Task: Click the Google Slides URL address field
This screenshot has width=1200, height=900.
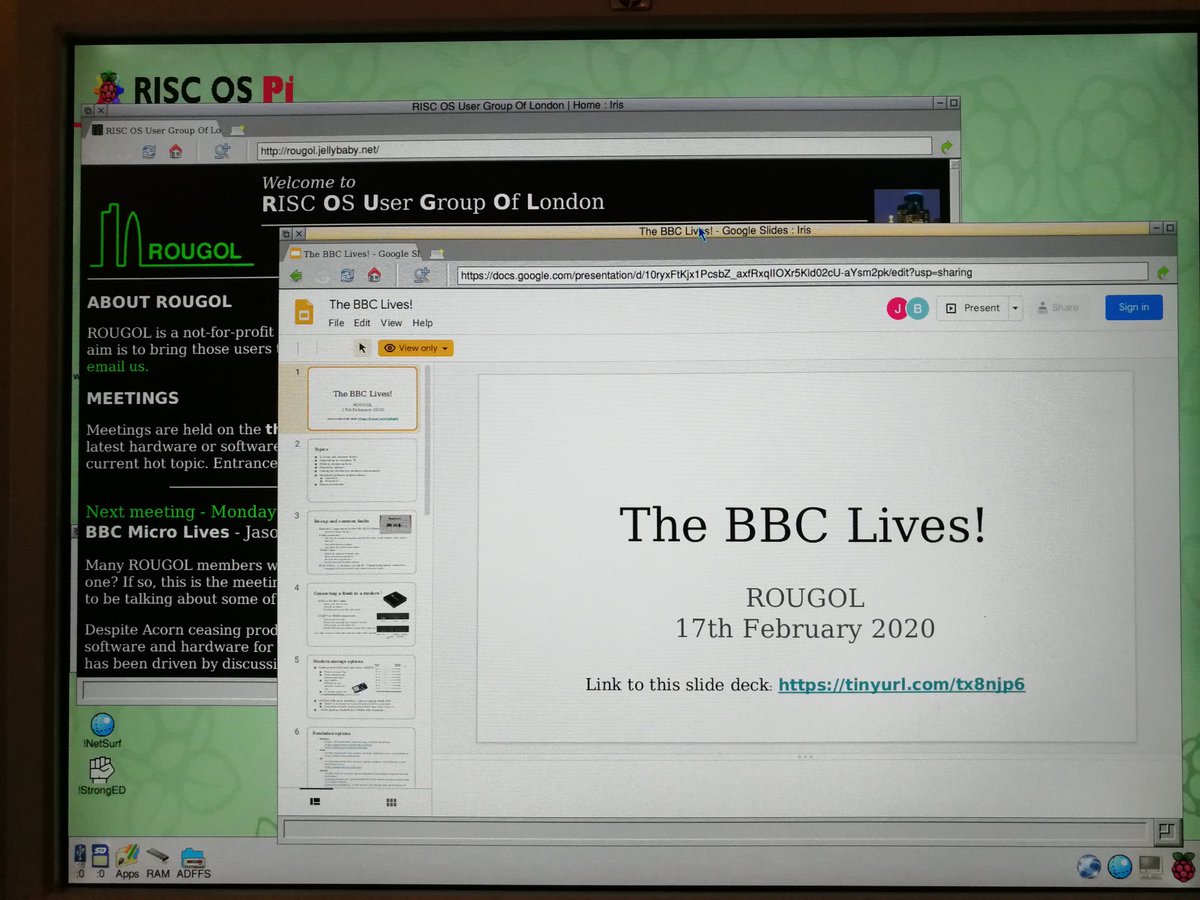Action: [802, 272]
